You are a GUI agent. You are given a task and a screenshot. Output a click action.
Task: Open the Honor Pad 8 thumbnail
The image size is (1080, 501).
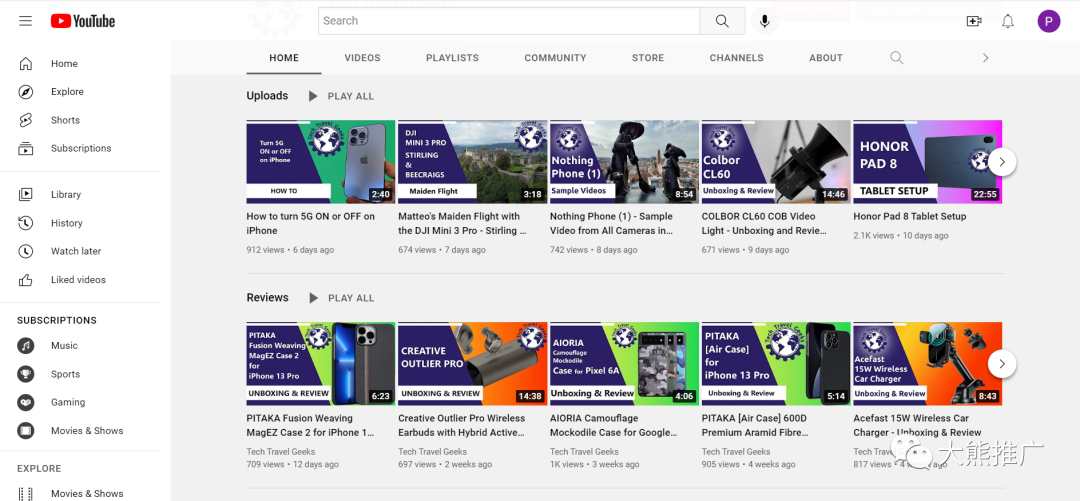(x=928, y=162)
